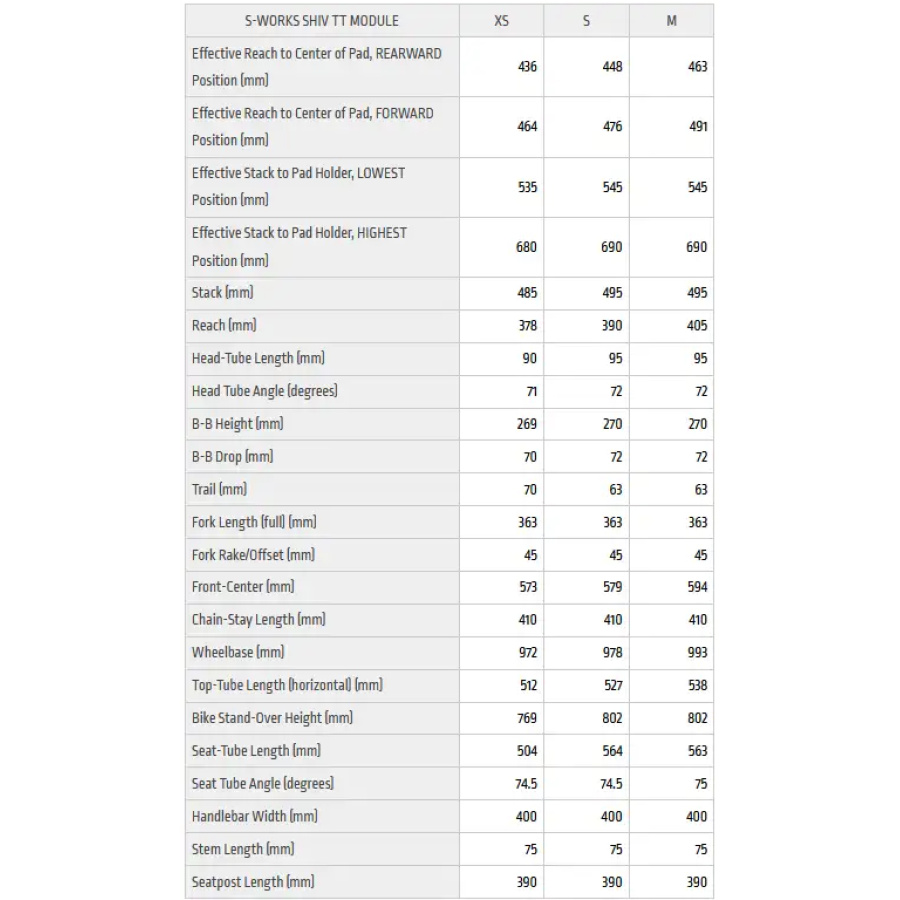Click the Wheelbase value 993 for M
The width and height of the screenshot is (900, 900).
(x=697, y=653)
